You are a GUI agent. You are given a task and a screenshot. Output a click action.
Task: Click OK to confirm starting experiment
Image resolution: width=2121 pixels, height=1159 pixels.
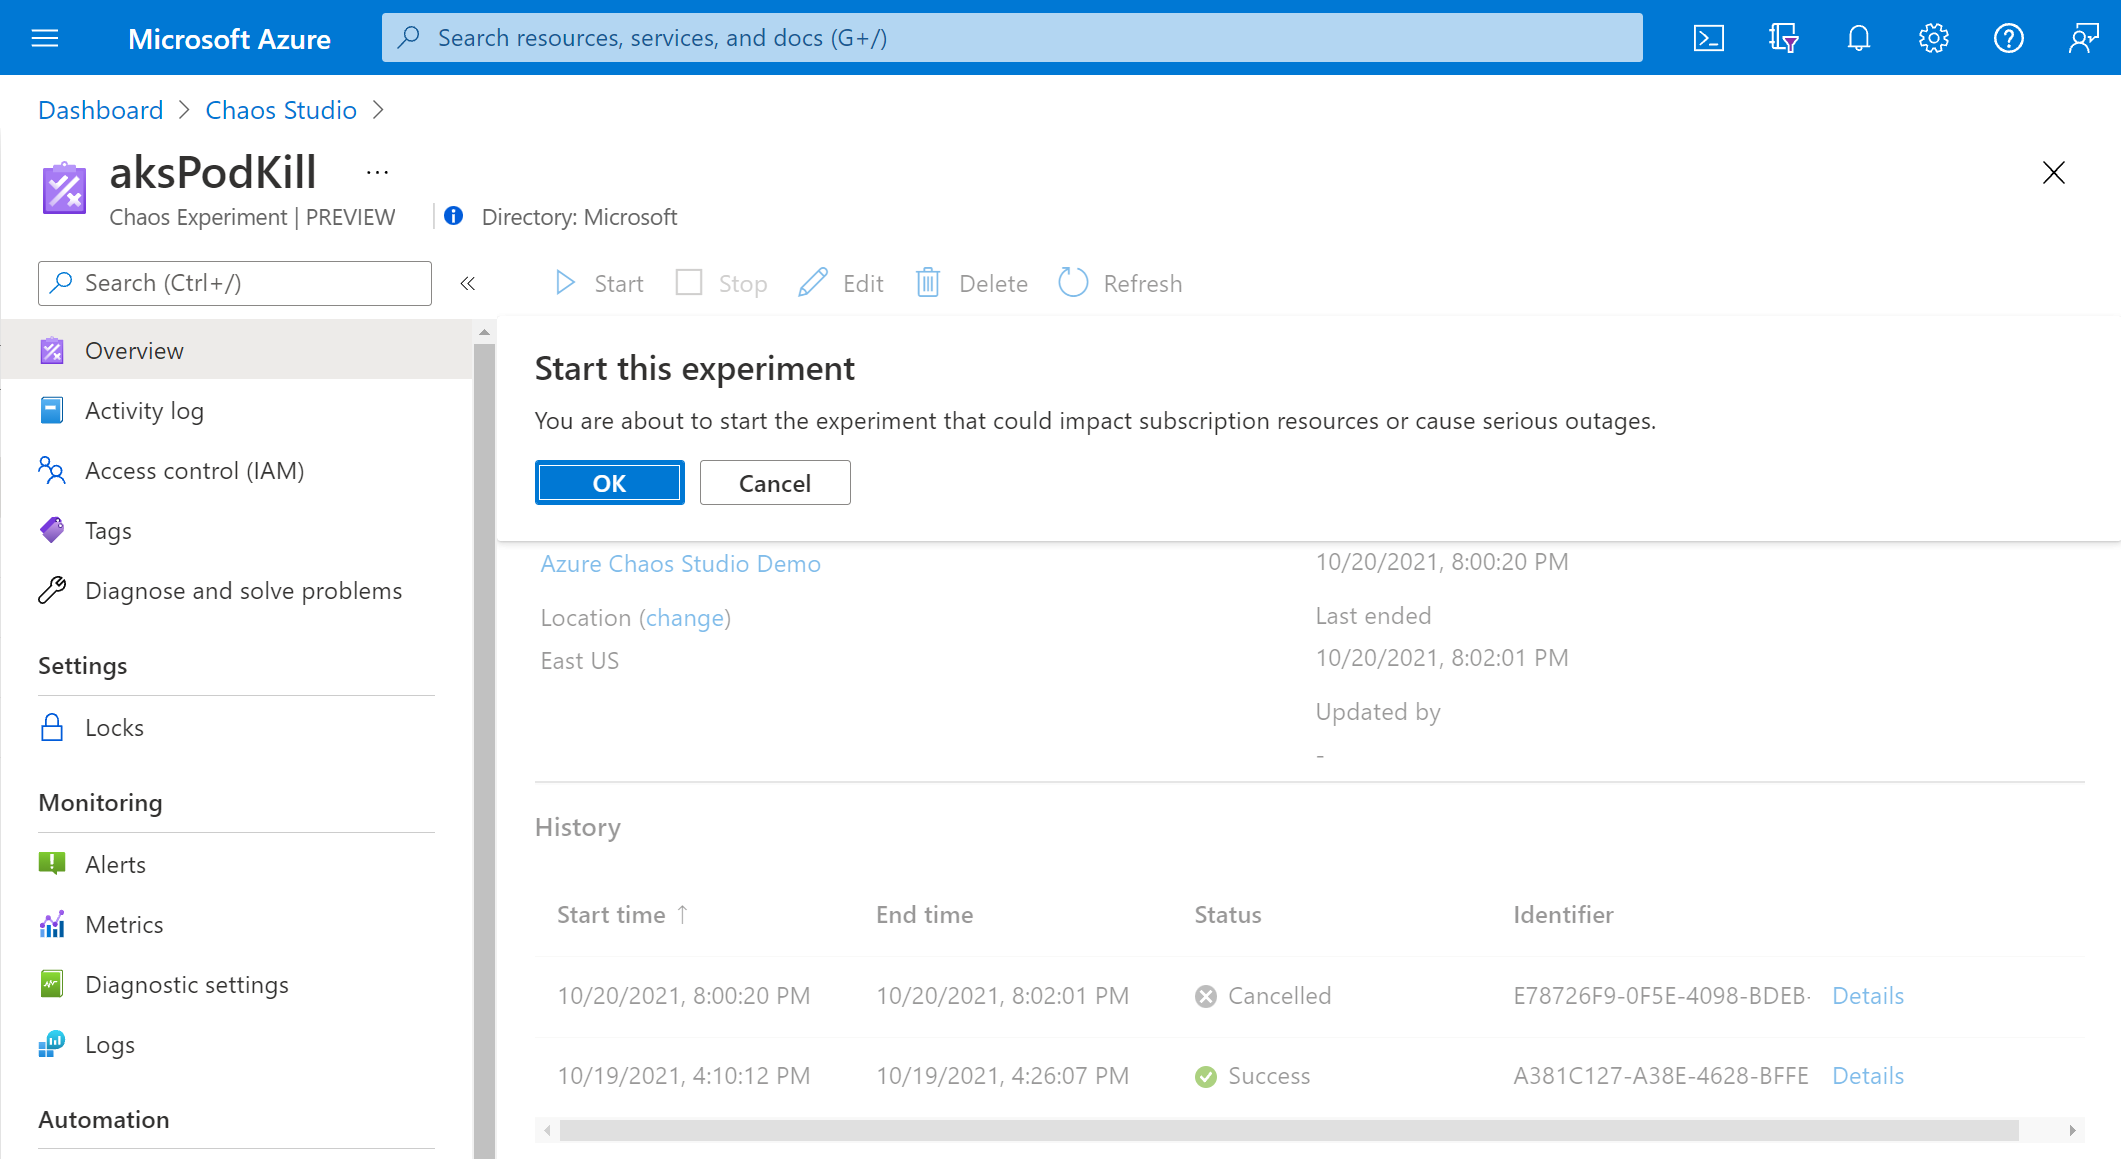coord(609,481)
